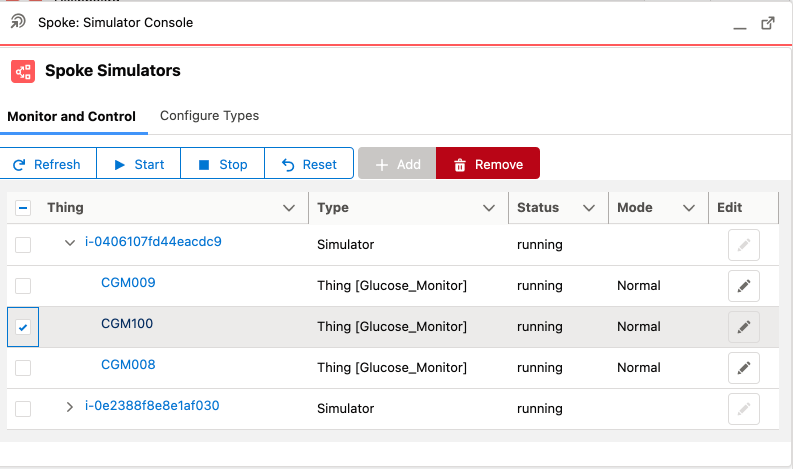Click disabled edit pencil for i-0406107fd44eacdc9
Screen dimensions: 793x469
743,245
